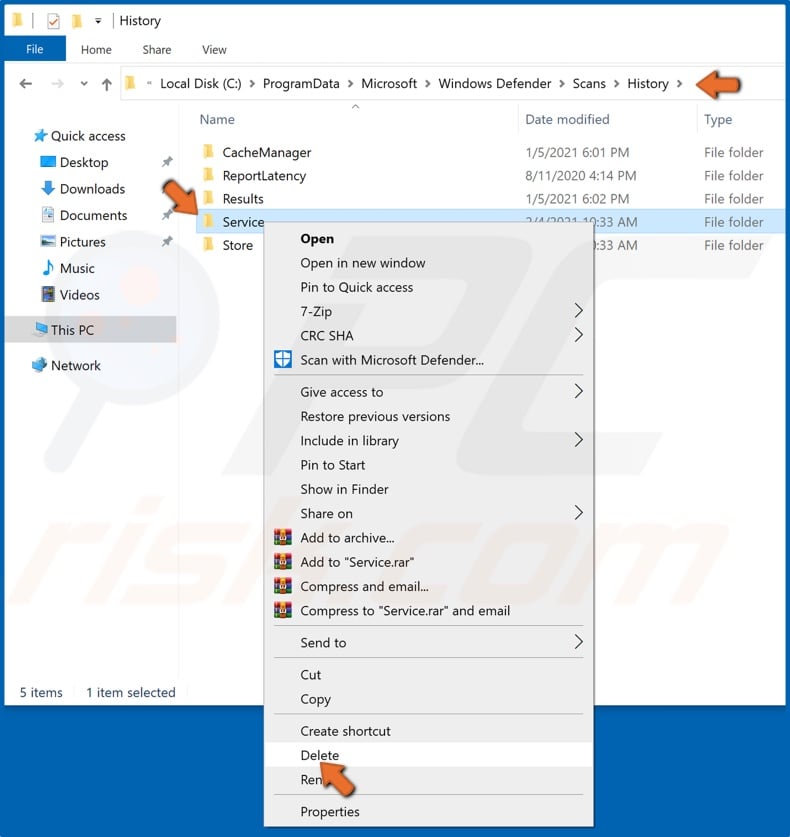Image resolution: width=790 pixels, height=837 pixels.
Task: Click the CacheManager folder icon
Action: 209,152
